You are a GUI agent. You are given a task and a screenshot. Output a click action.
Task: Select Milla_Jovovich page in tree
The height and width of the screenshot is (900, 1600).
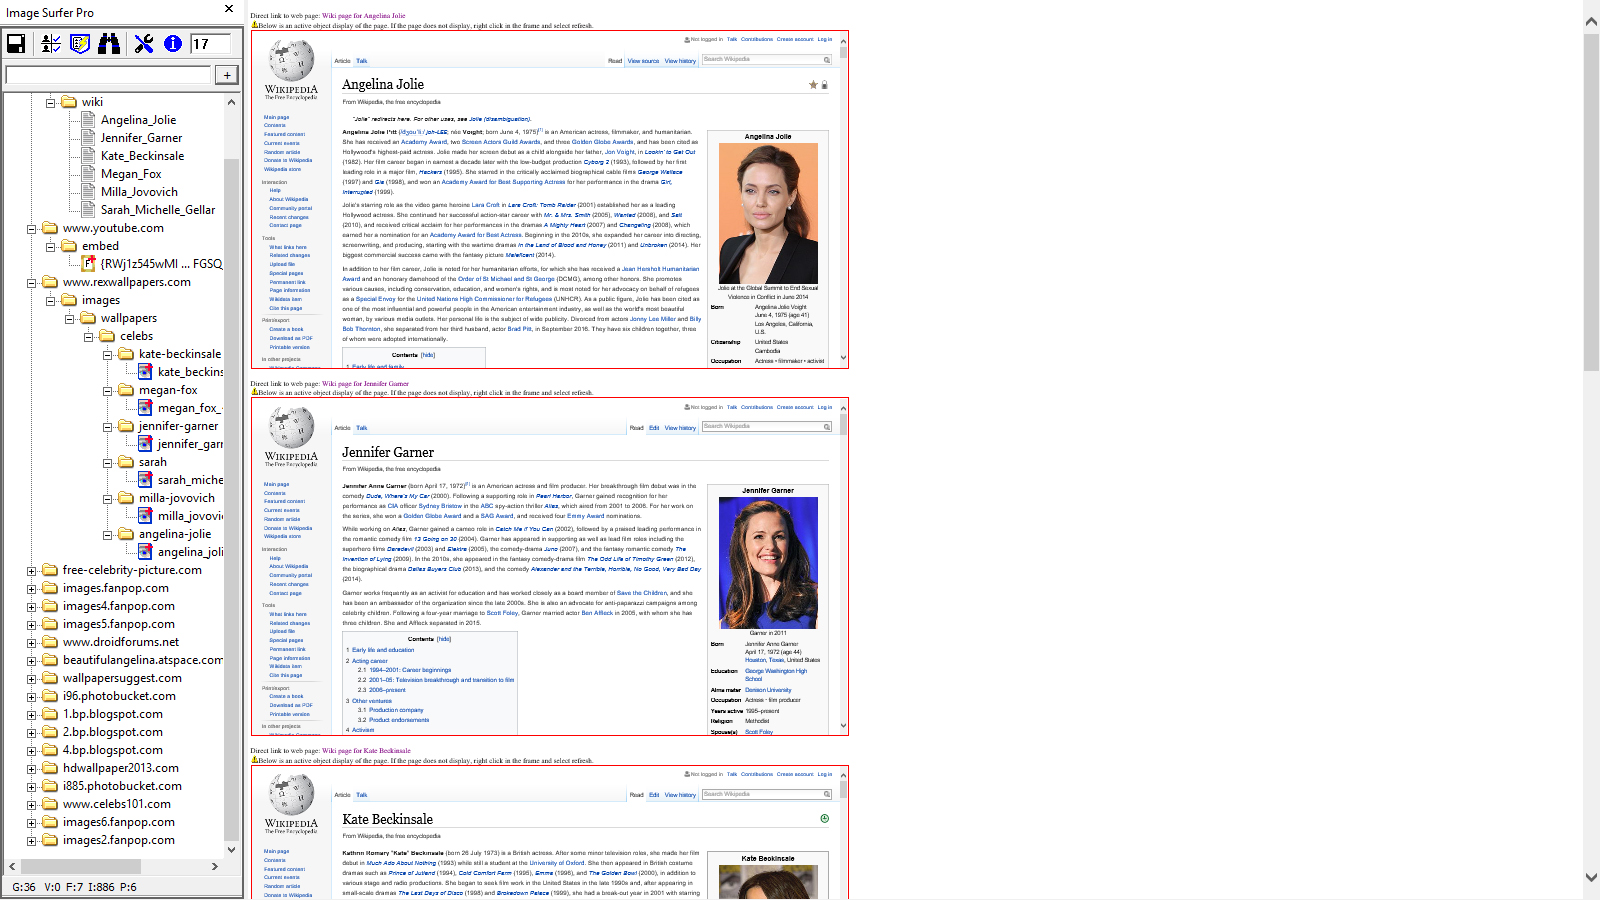click(x=139, y=192)
